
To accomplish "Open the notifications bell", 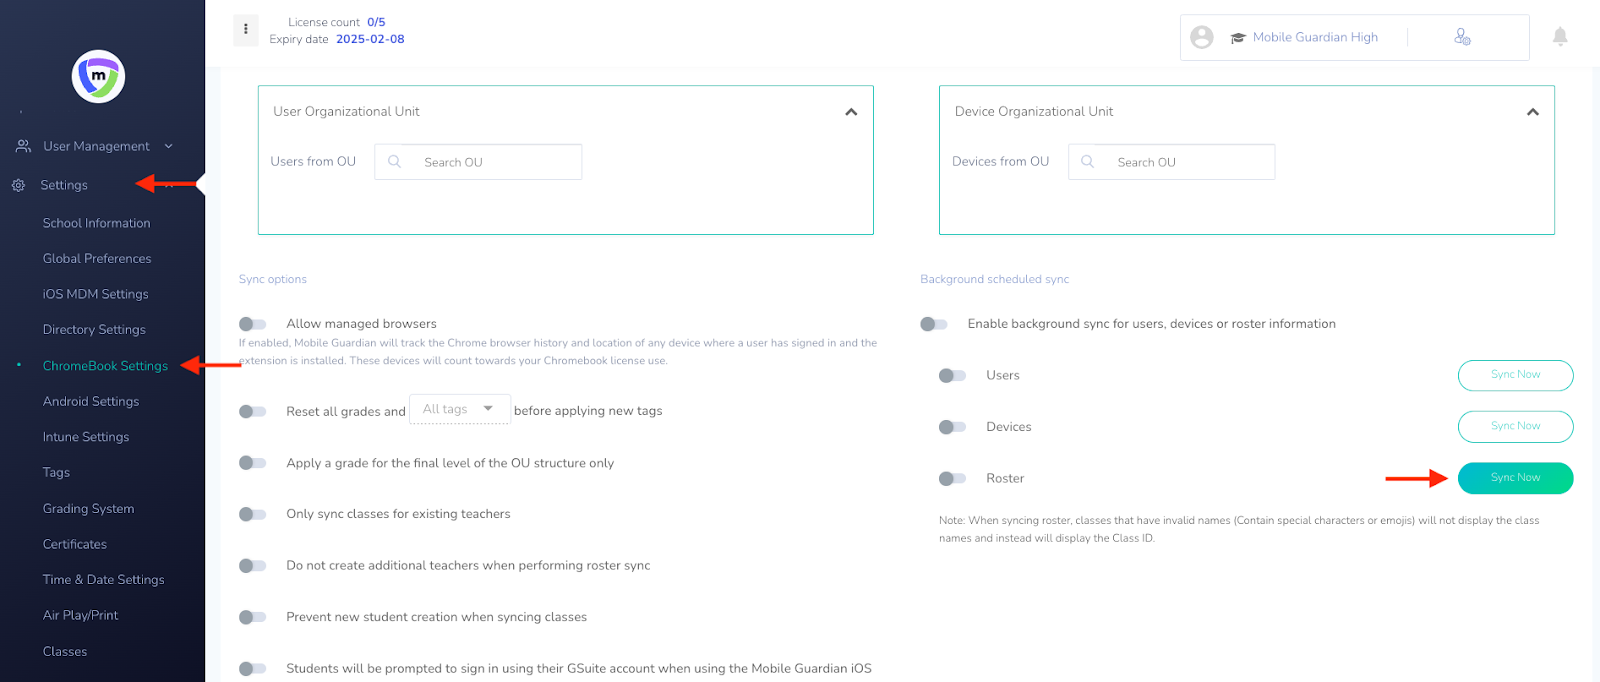I will click(1560, 37).
